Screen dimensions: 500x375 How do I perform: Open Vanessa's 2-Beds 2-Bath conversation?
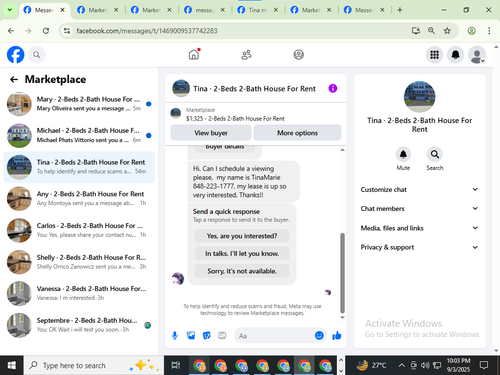click(x=79, y=293)
